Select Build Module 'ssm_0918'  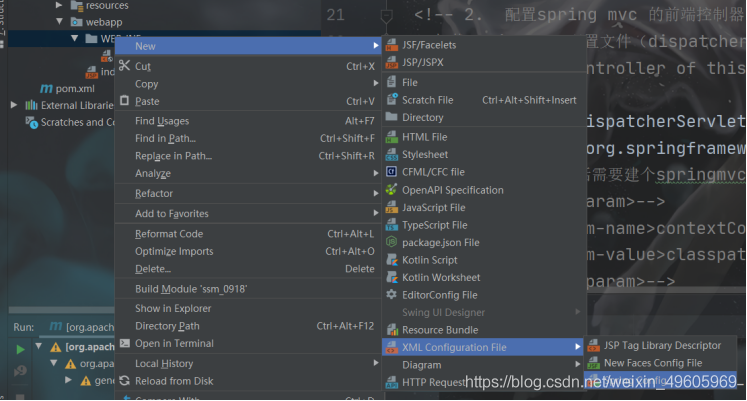pos(248,289)
